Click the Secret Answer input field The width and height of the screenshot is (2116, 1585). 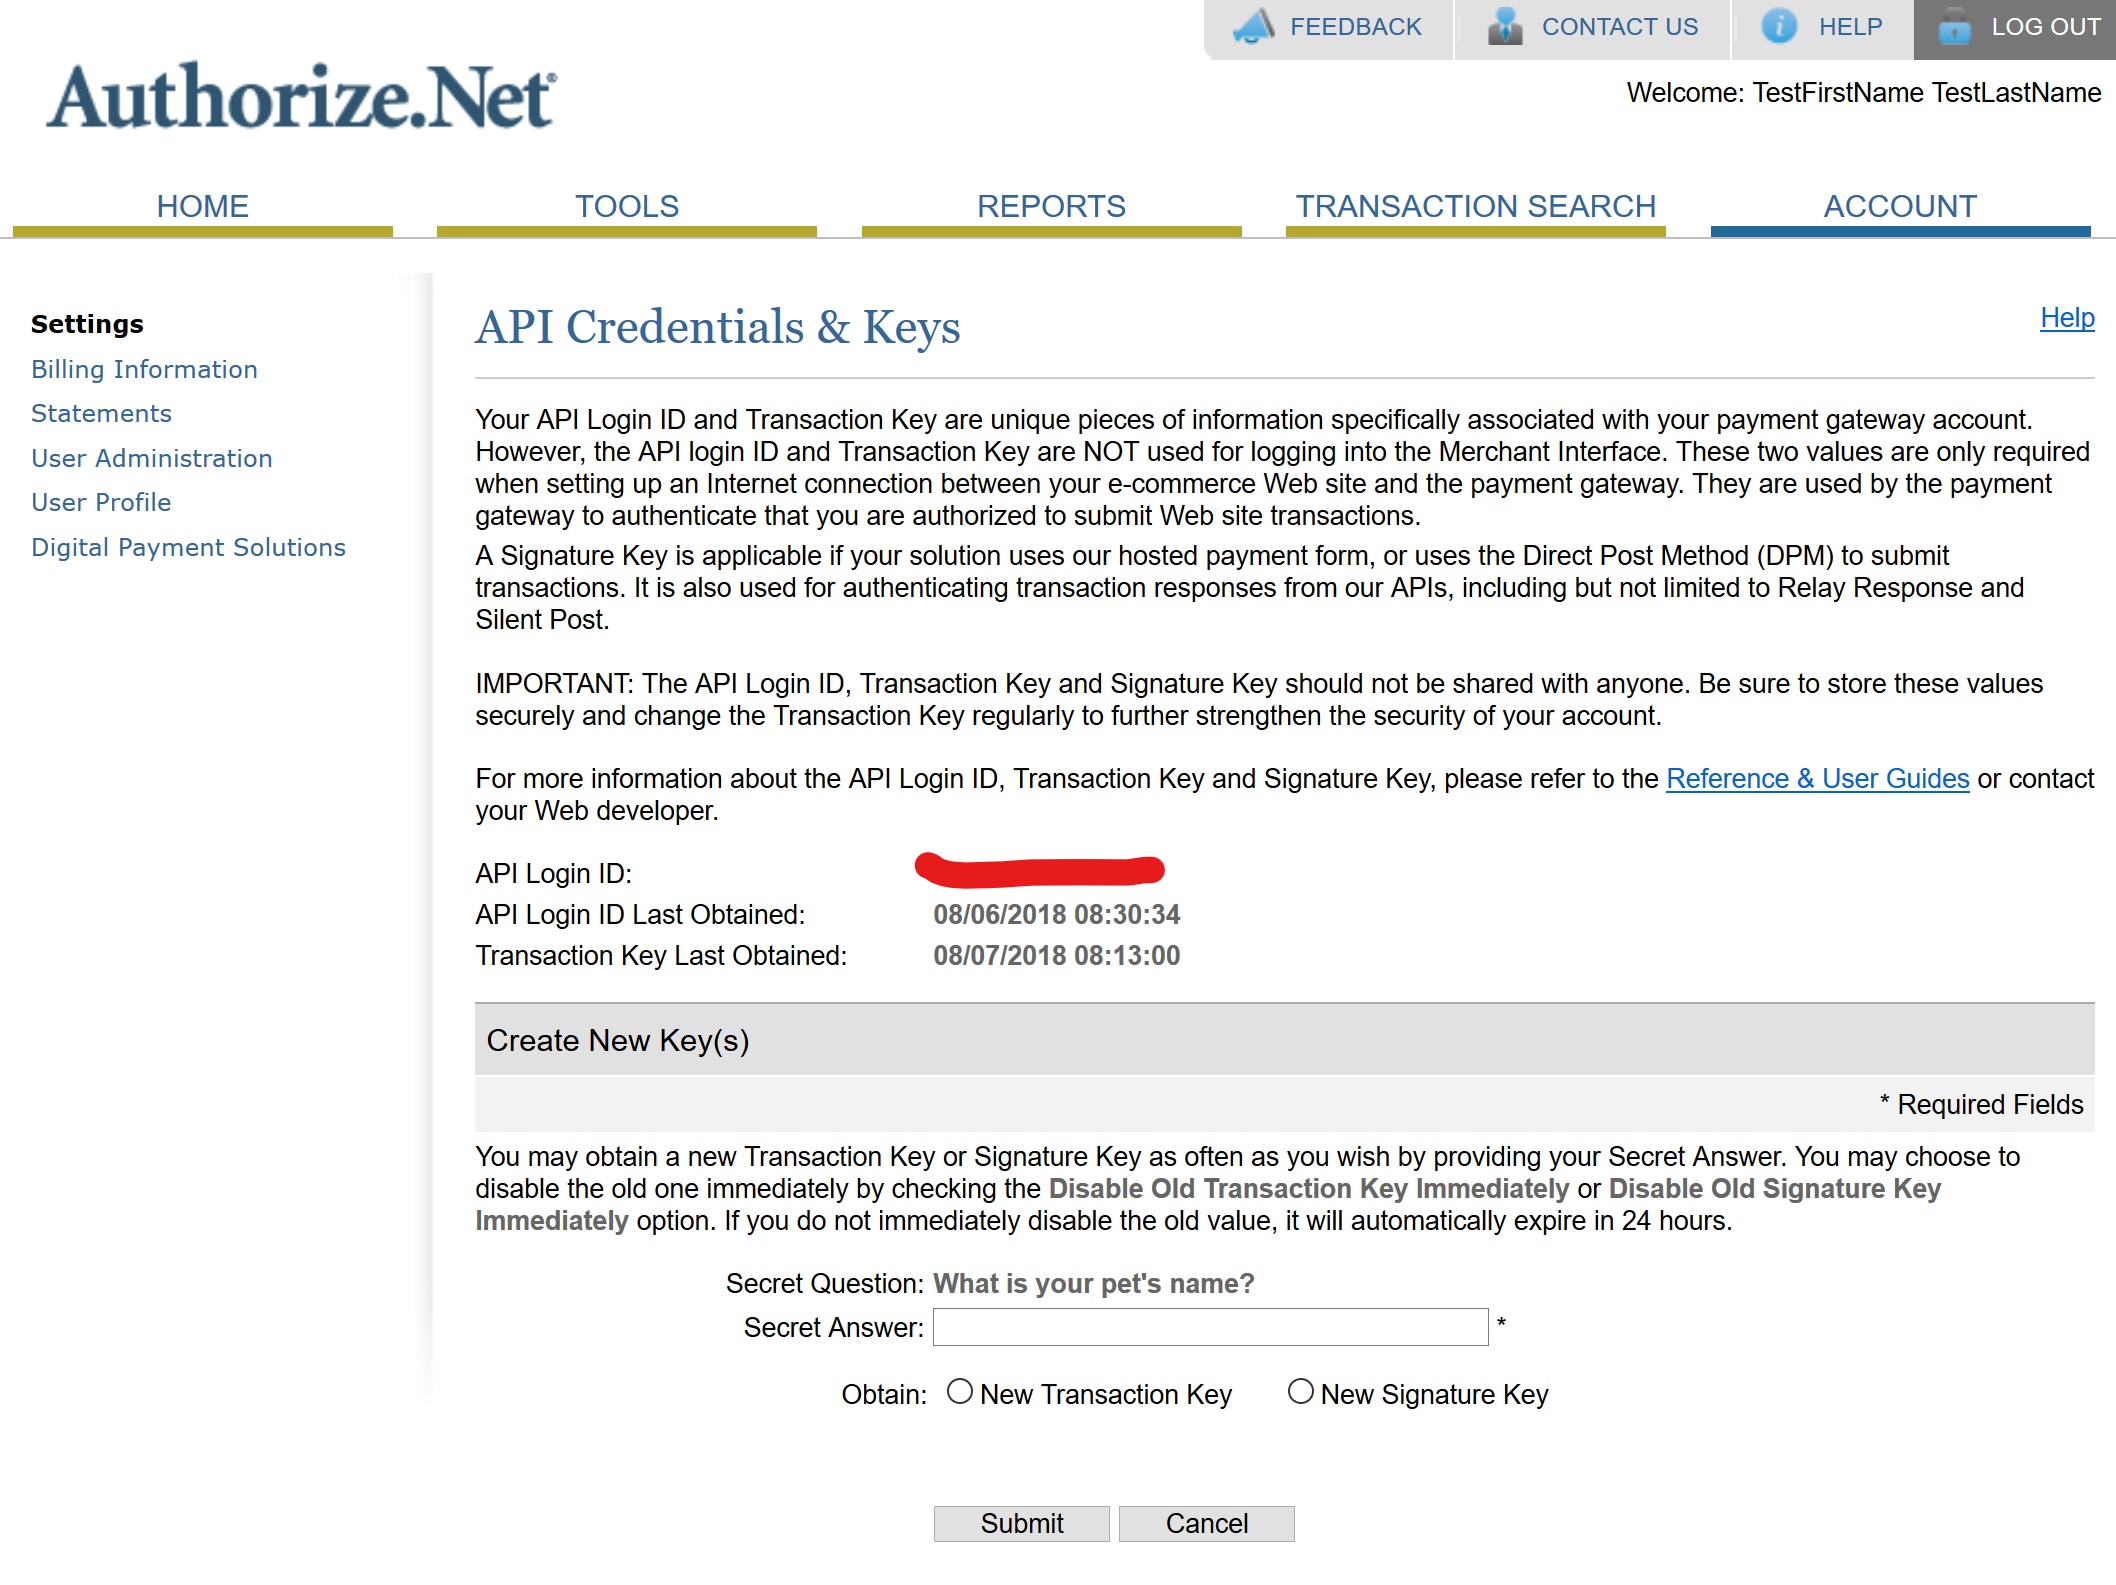1210,1329
